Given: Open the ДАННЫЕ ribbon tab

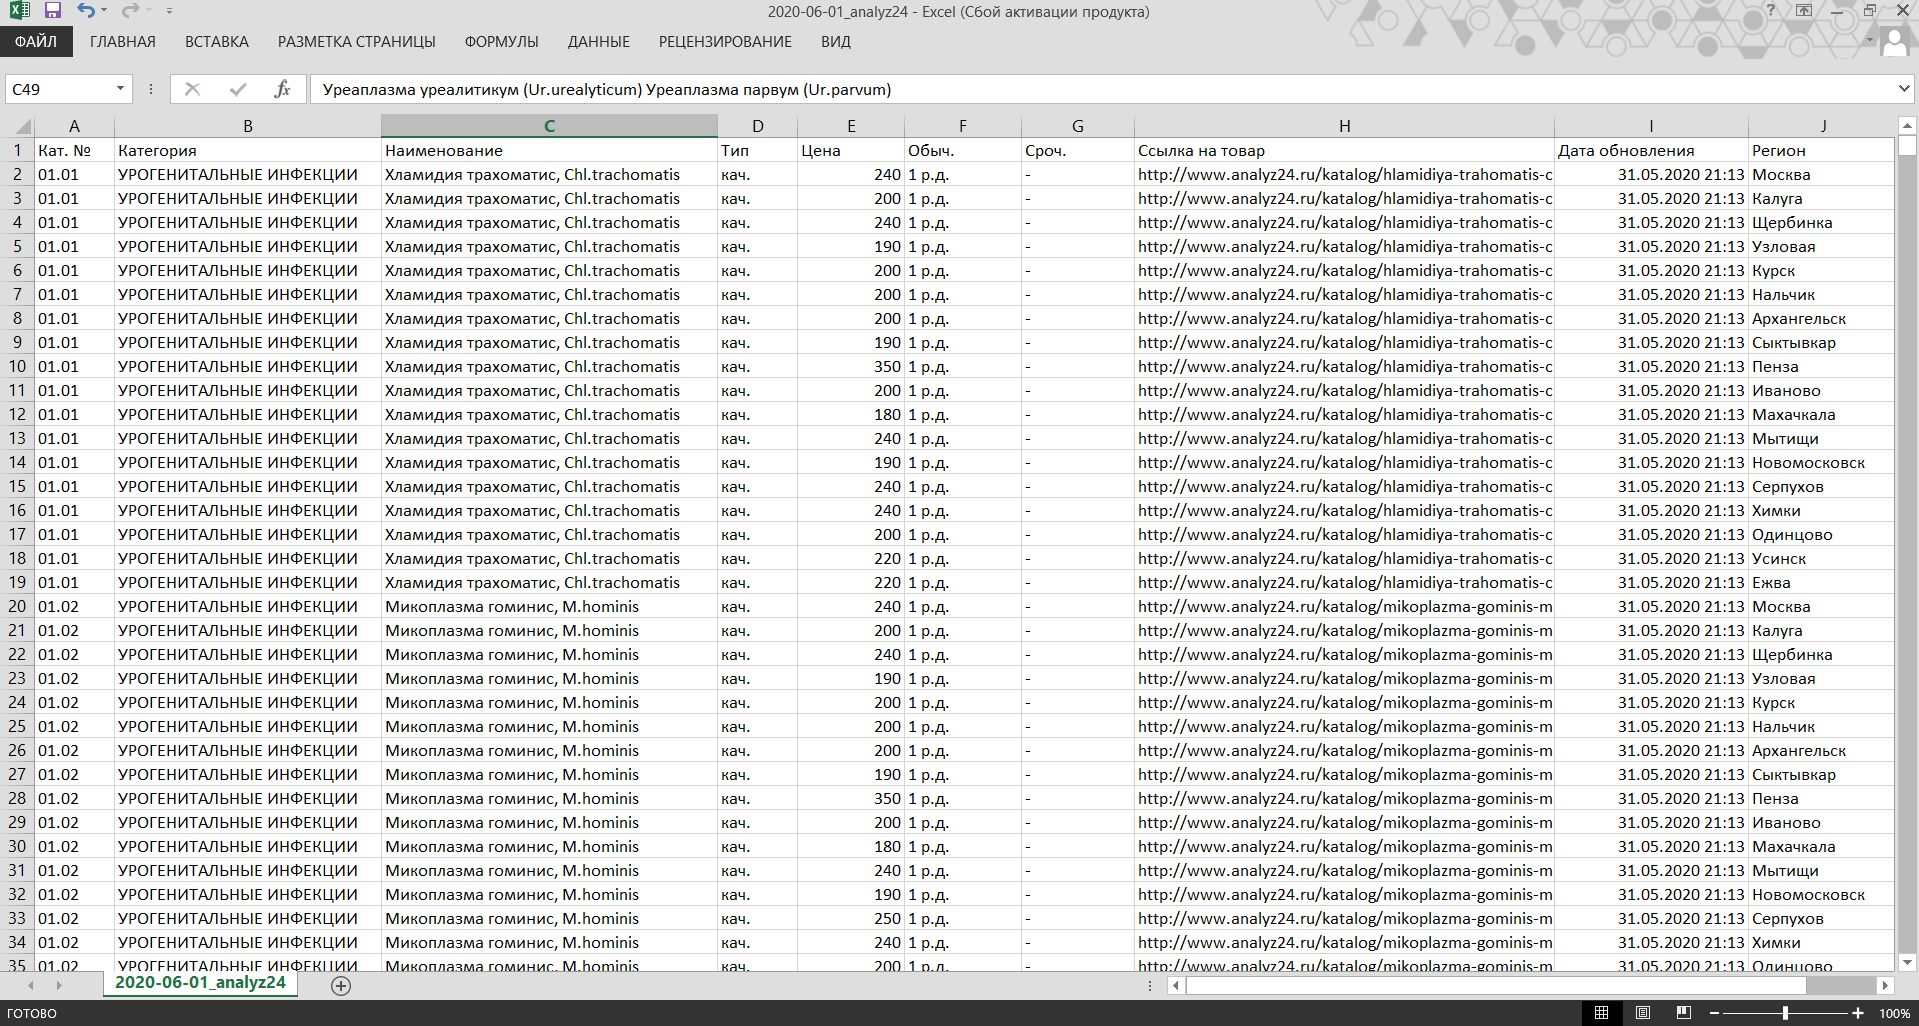Looking at the screenshot, I should pyautogui.click(x=599, y=42).
